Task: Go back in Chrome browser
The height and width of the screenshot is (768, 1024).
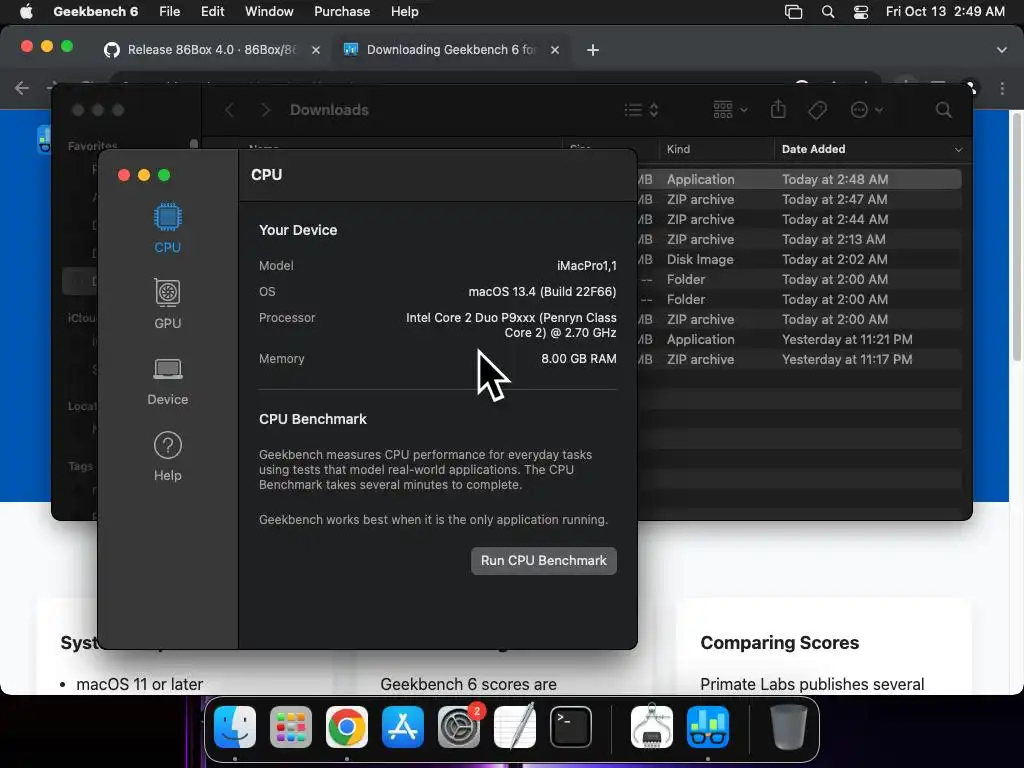Action: (x=22, y=88)
